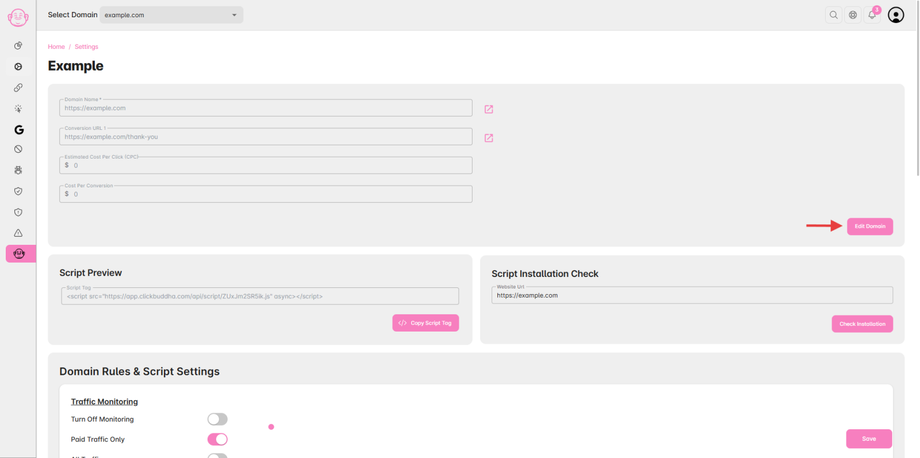This screenshot has width=920, height=458.
Task: Click the "Script Preview" heading
Action: pyautogui.click(x=90, y=273)
